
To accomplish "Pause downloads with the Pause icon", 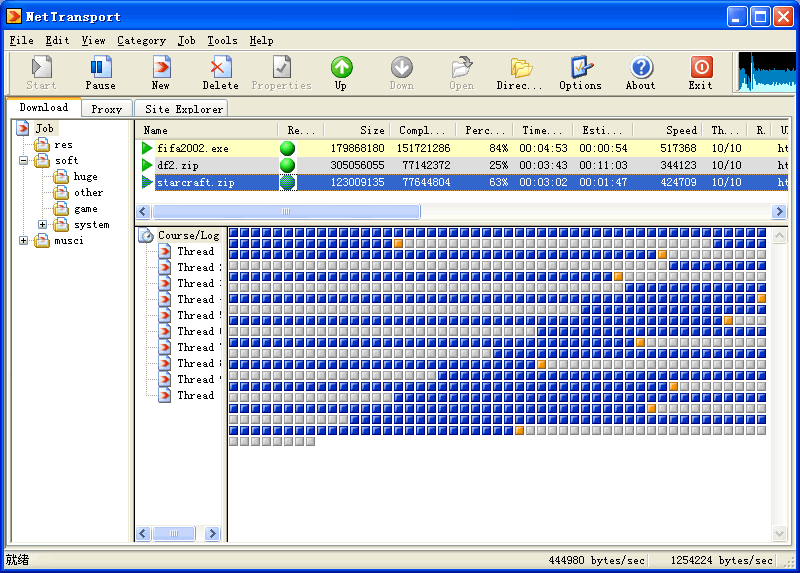I will [101, 67].
